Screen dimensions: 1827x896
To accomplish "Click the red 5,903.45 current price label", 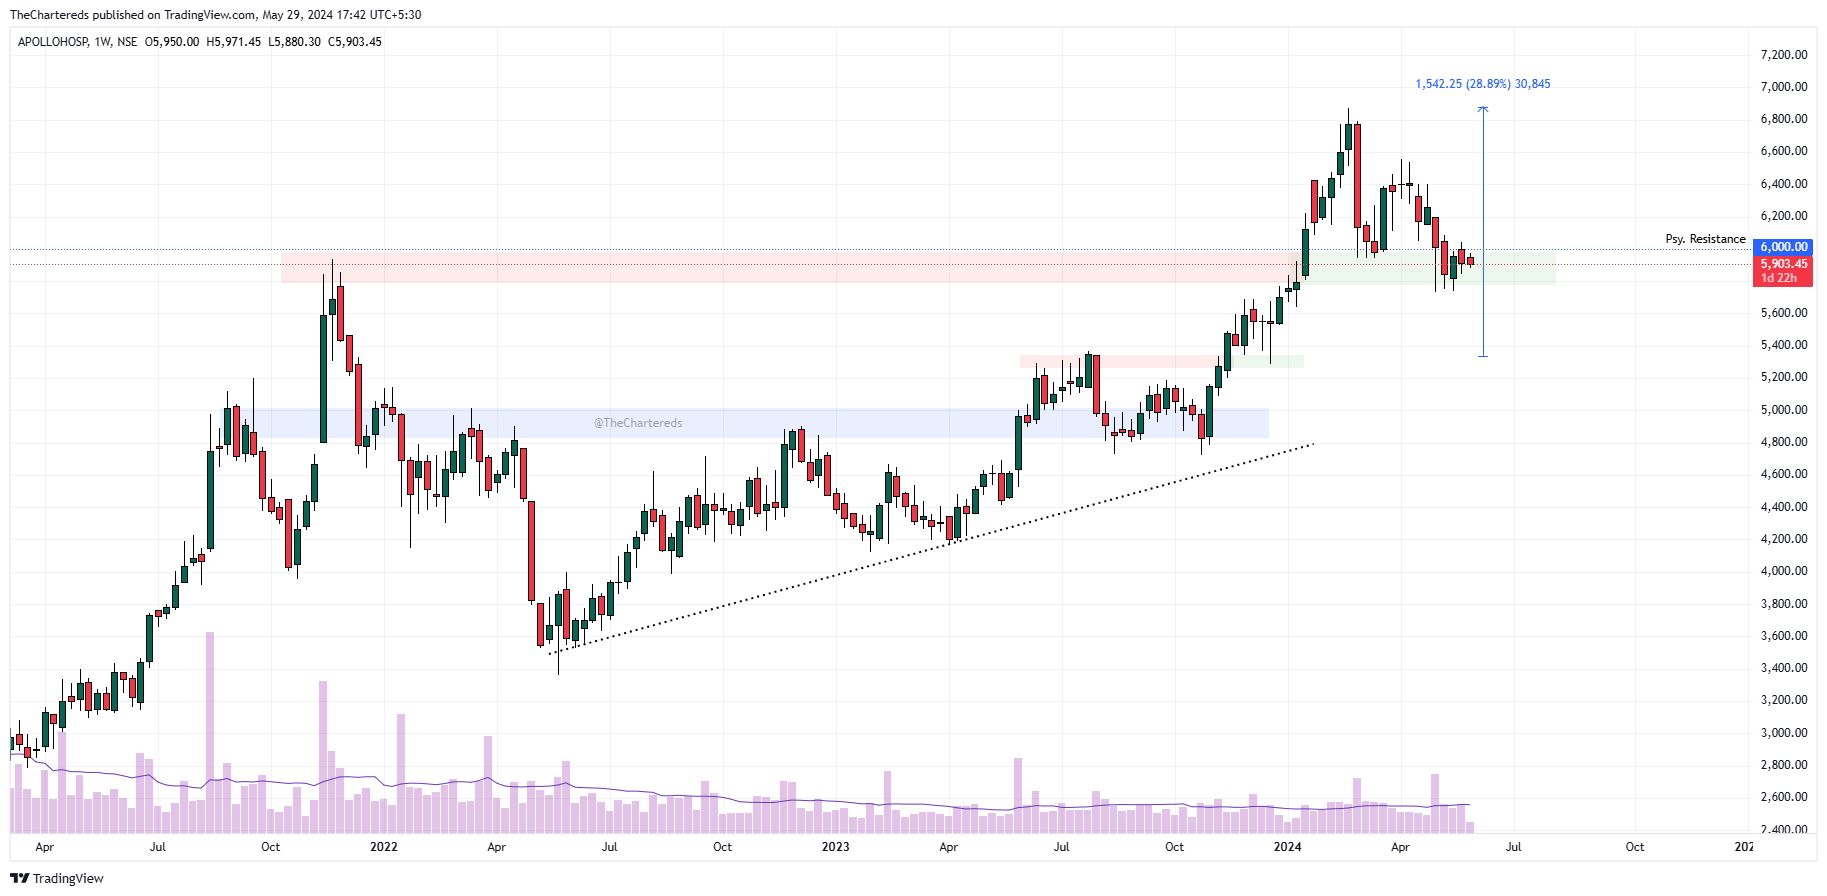I will [x=1783, y=264].
